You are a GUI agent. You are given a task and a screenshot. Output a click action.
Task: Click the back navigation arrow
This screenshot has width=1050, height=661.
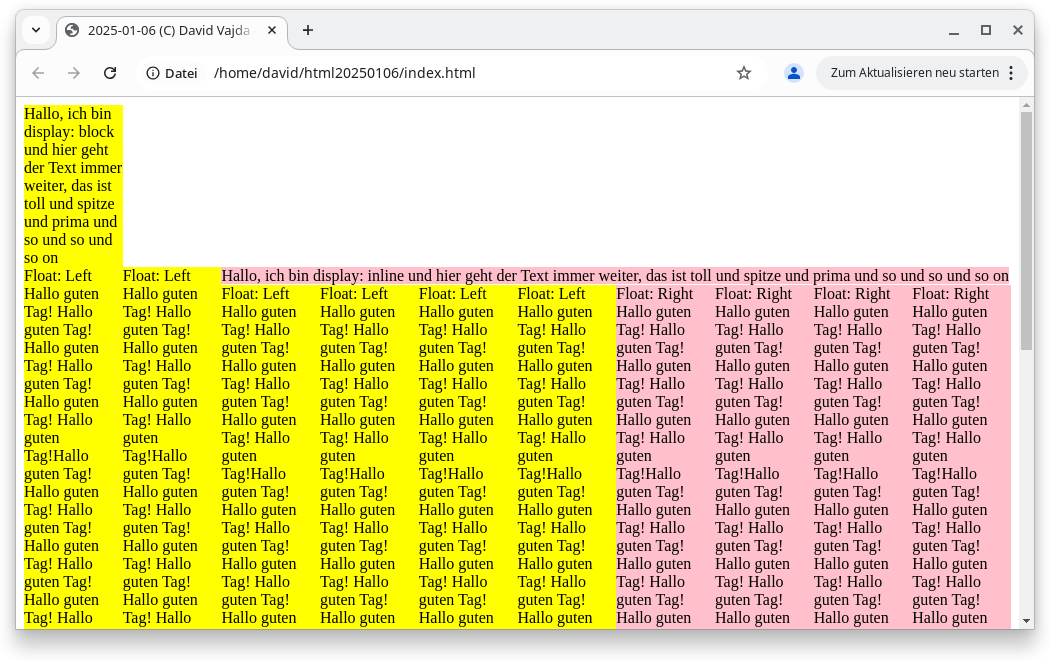coord(37,72)
